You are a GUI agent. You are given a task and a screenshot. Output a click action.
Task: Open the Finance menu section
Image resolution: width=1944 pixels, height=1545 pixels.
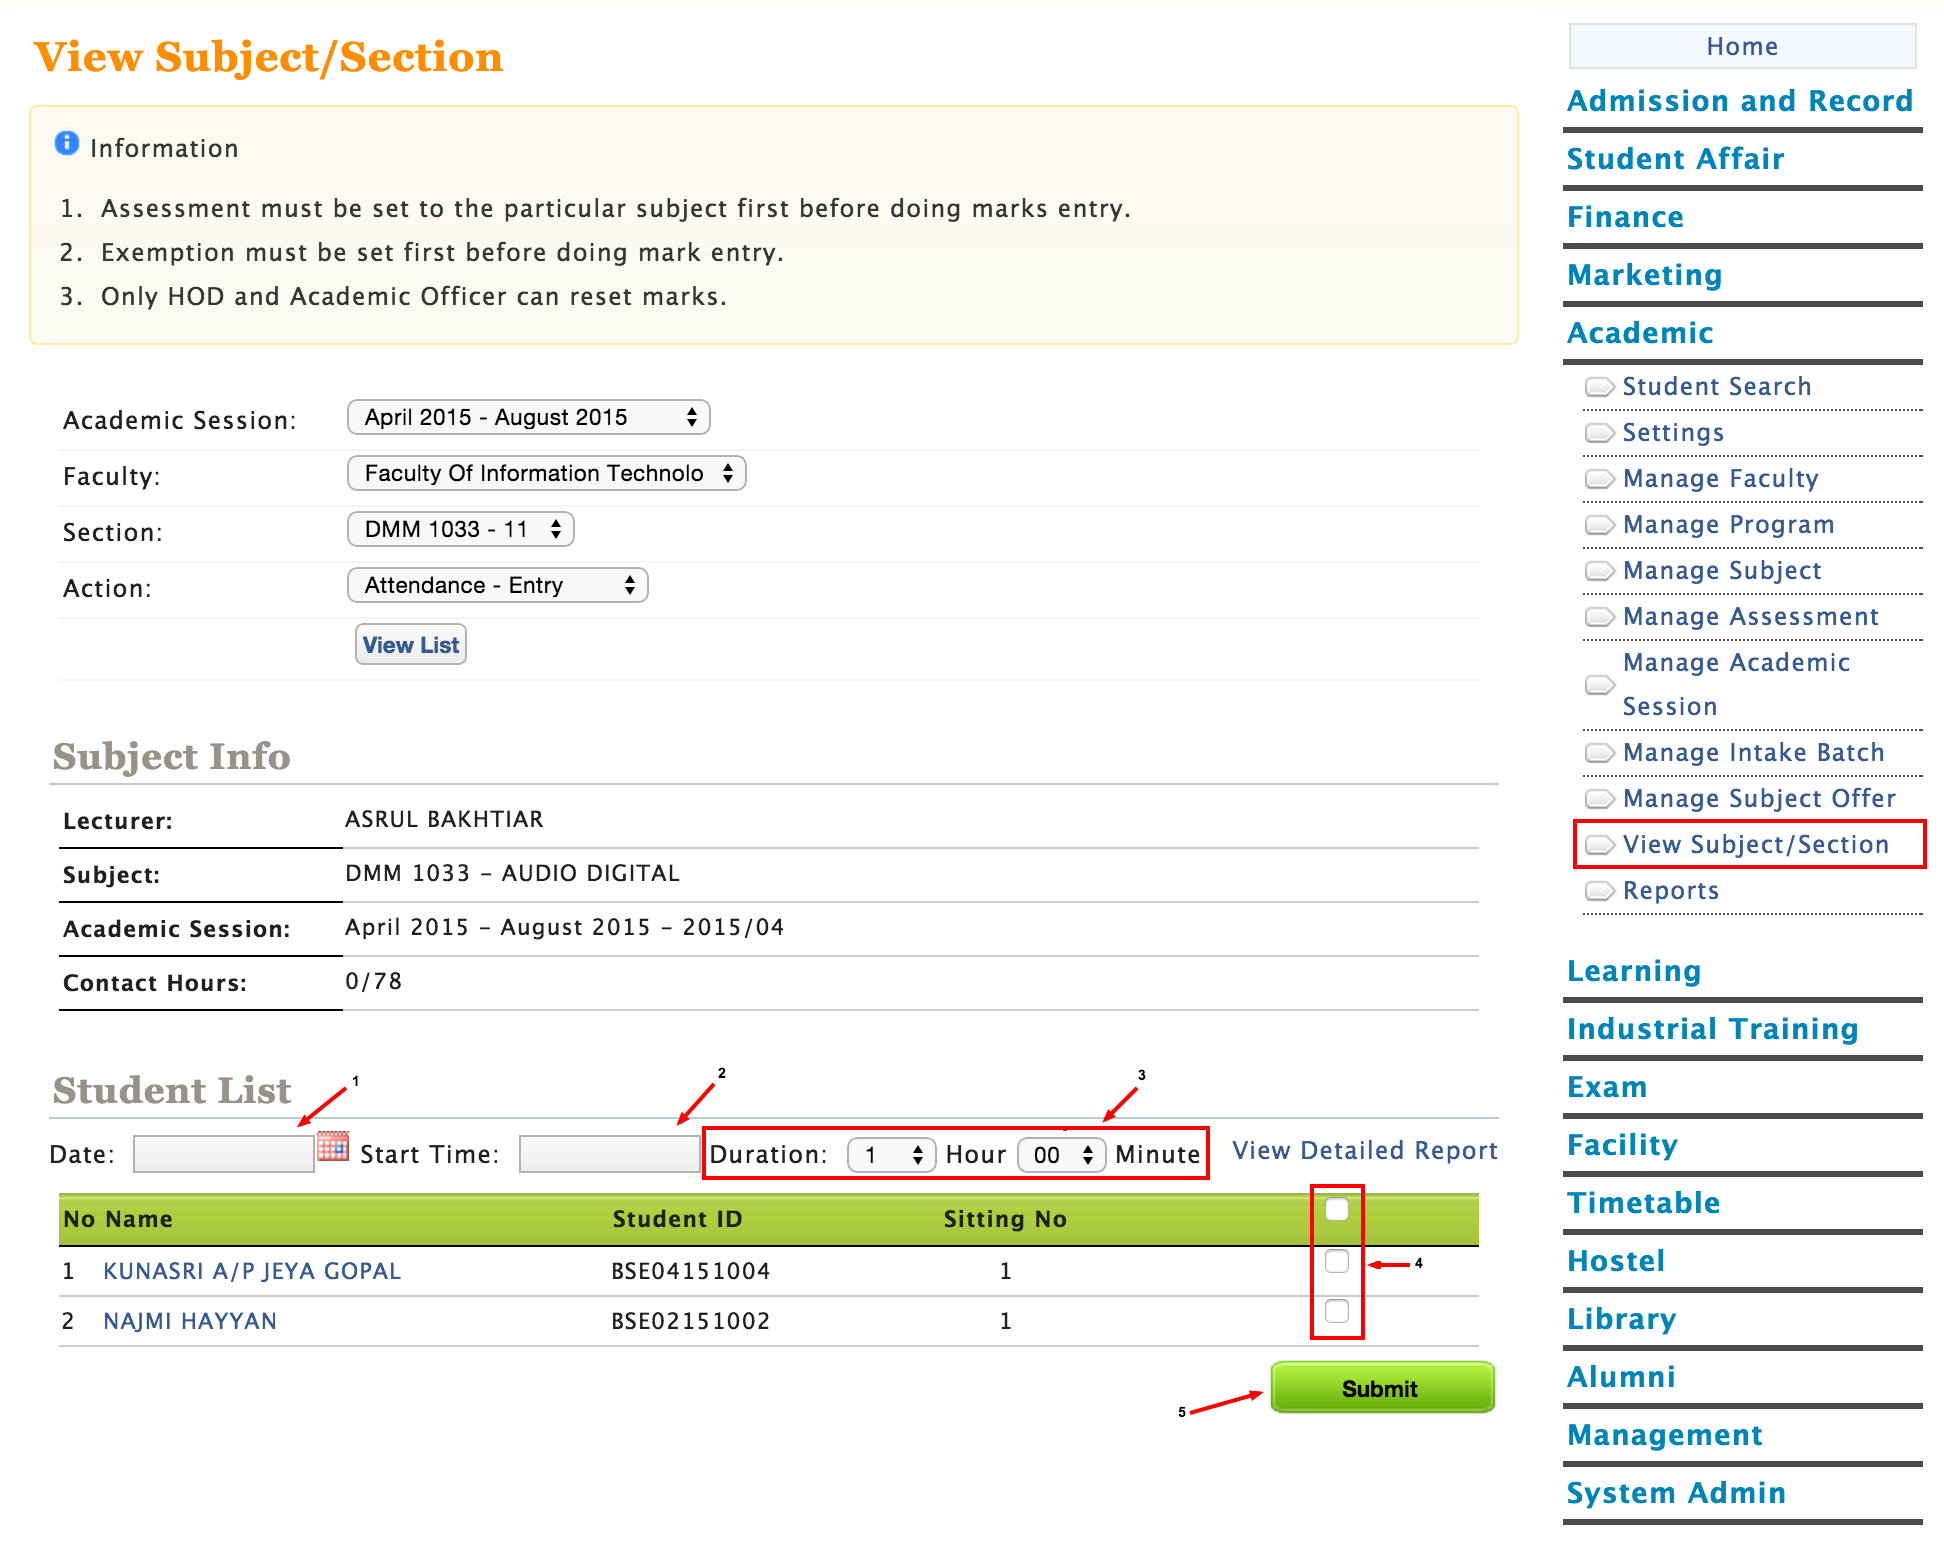pos(1625,217)
